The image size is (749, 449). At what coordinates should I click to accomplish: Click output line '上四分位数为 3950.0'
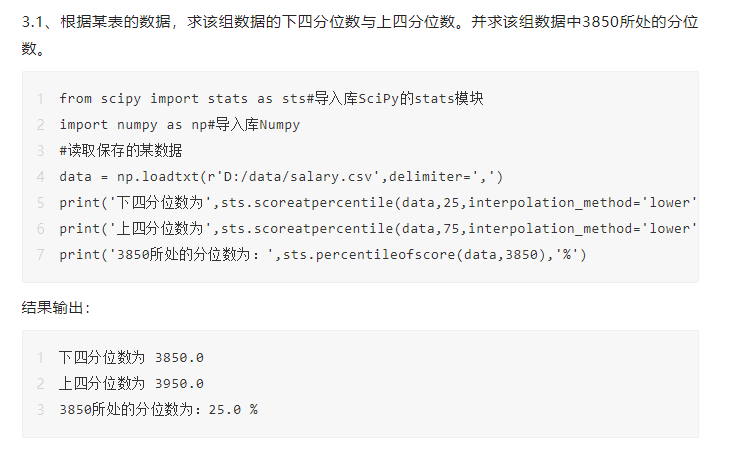click(131, 383)
